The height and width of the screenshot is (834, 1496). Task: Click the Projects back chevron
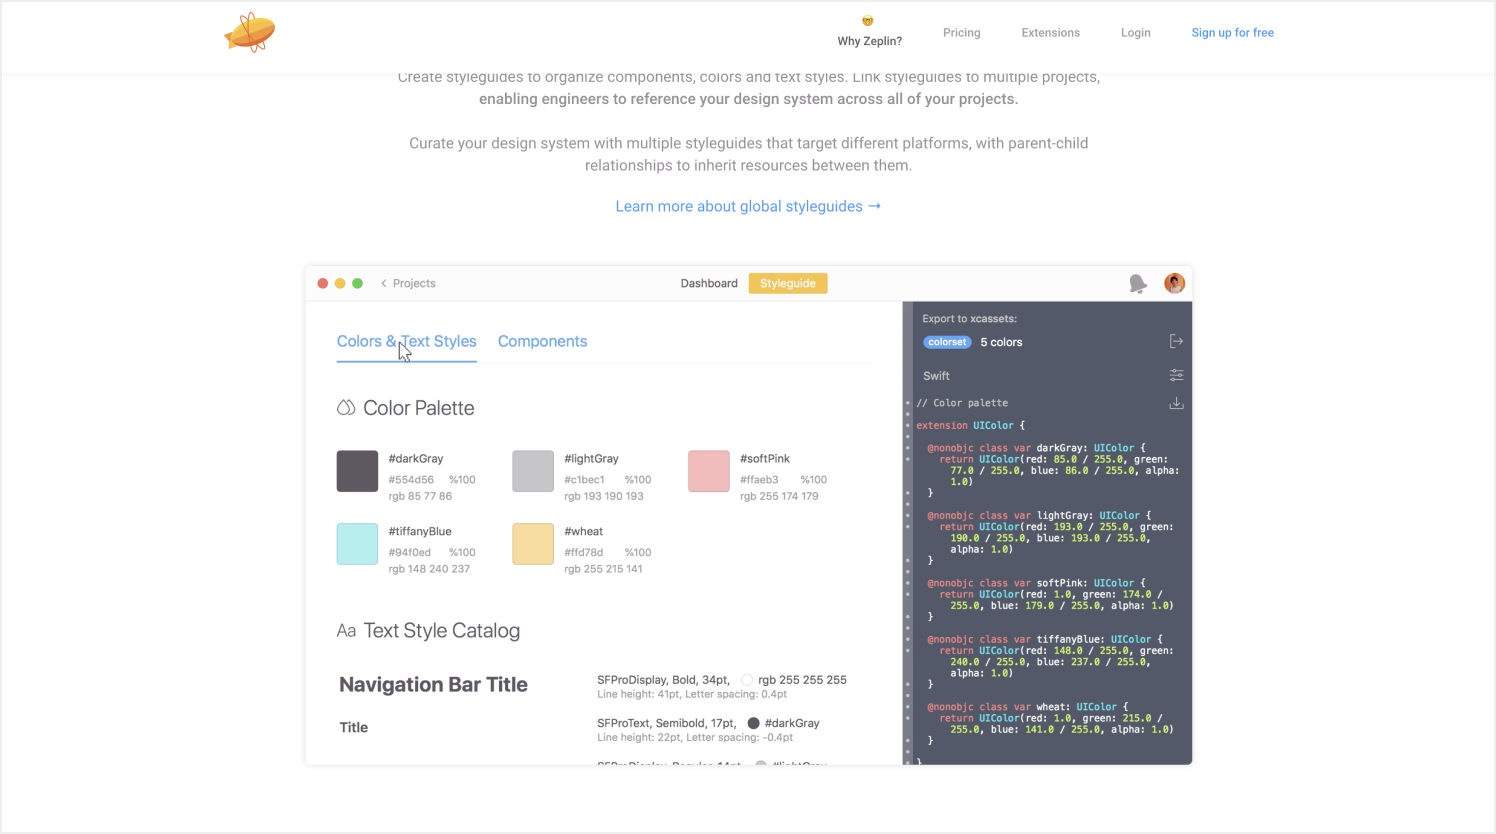tap(384, 284)
